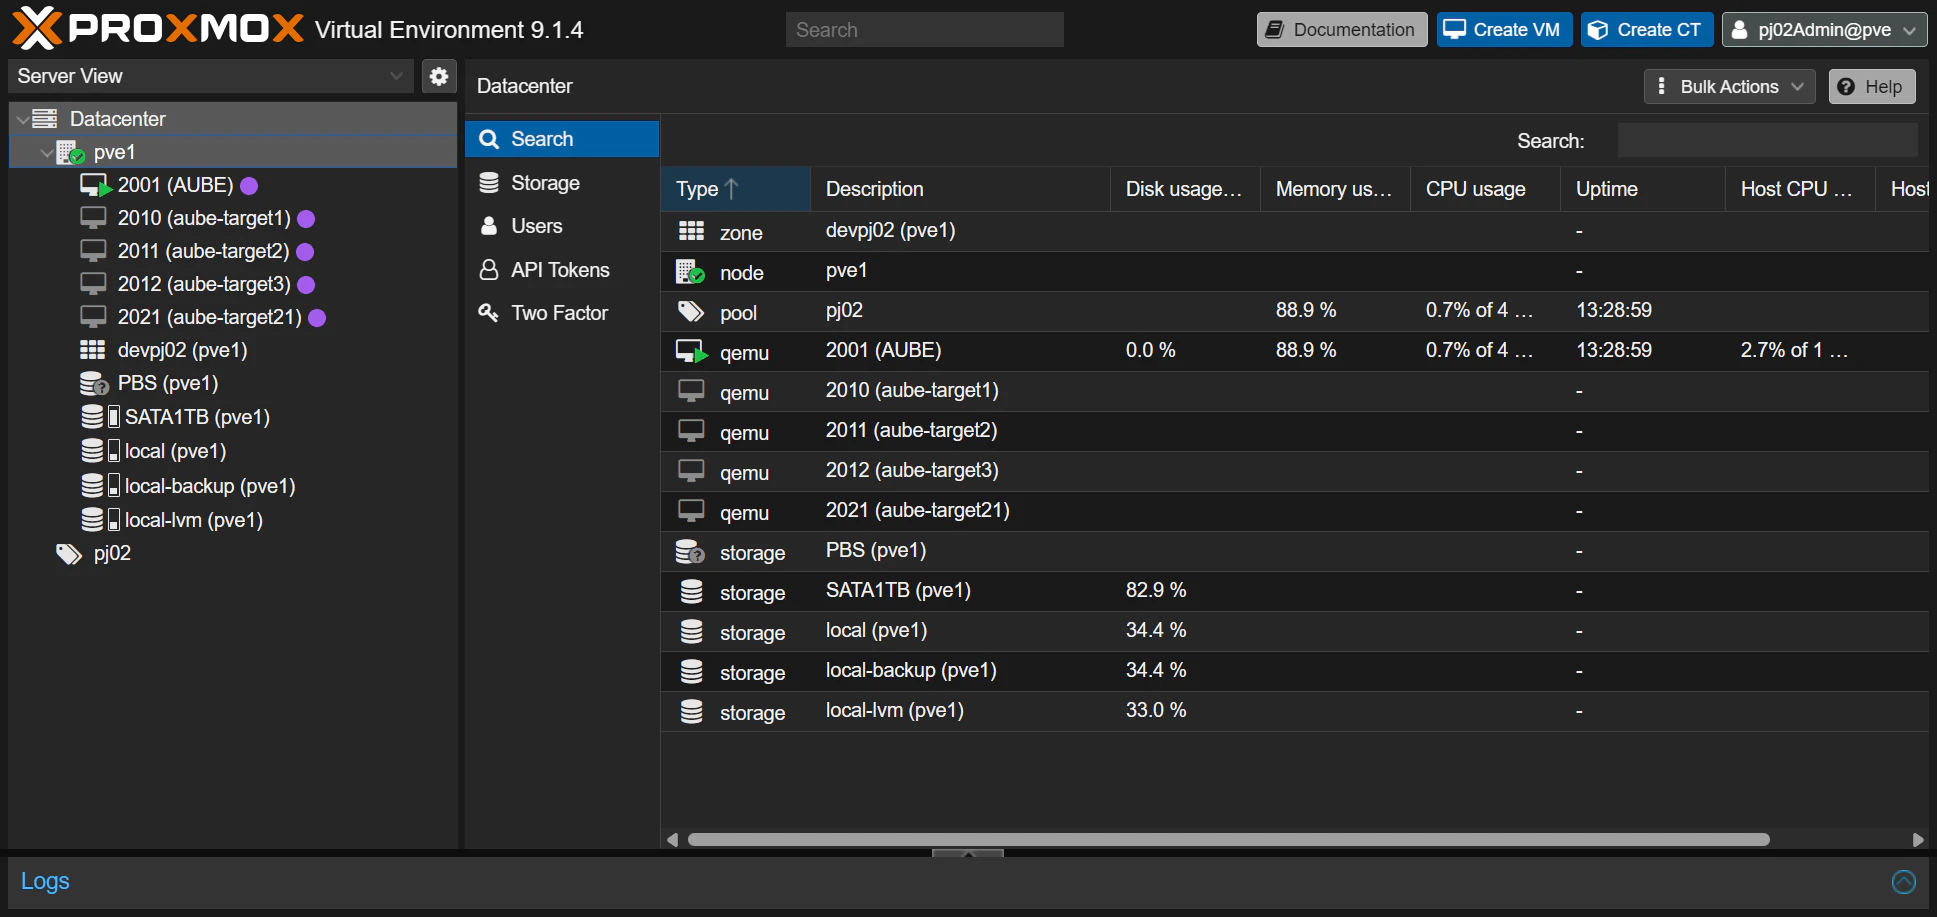Sort by the Memory usage column
The height and width of the screenshot is (917, 1937).
(x=1335, y=189)
